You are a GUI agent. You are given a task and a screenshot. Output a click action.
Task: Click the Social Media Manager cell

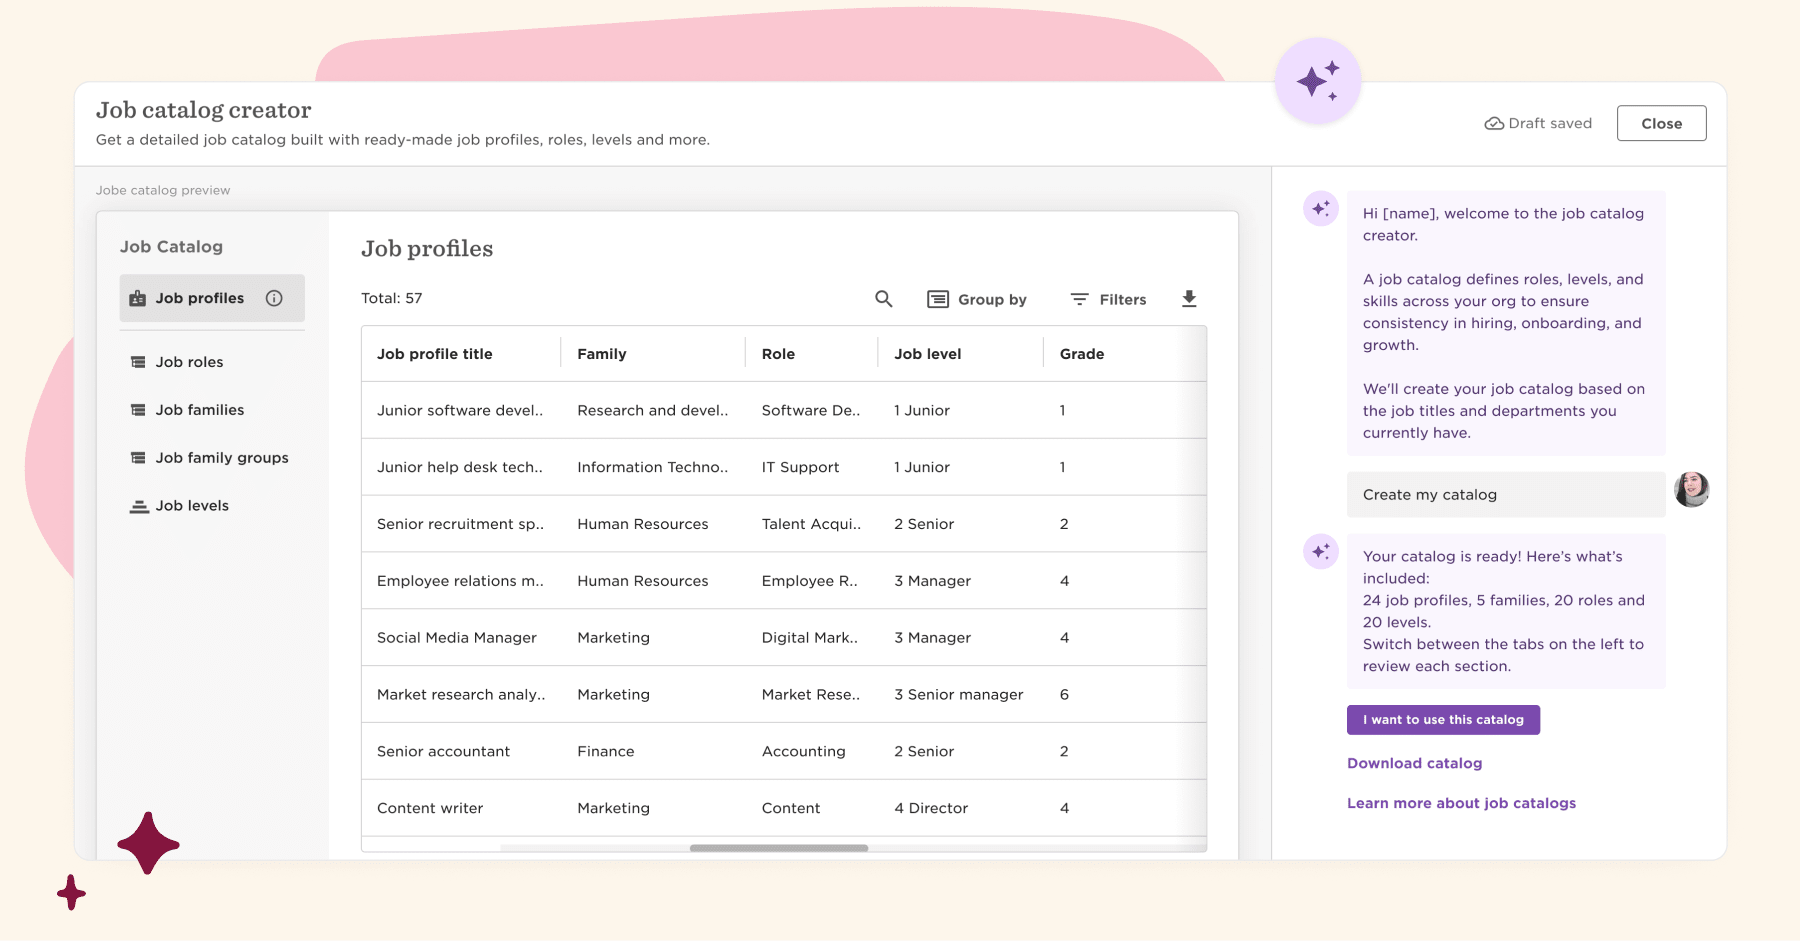coord(457,638)
